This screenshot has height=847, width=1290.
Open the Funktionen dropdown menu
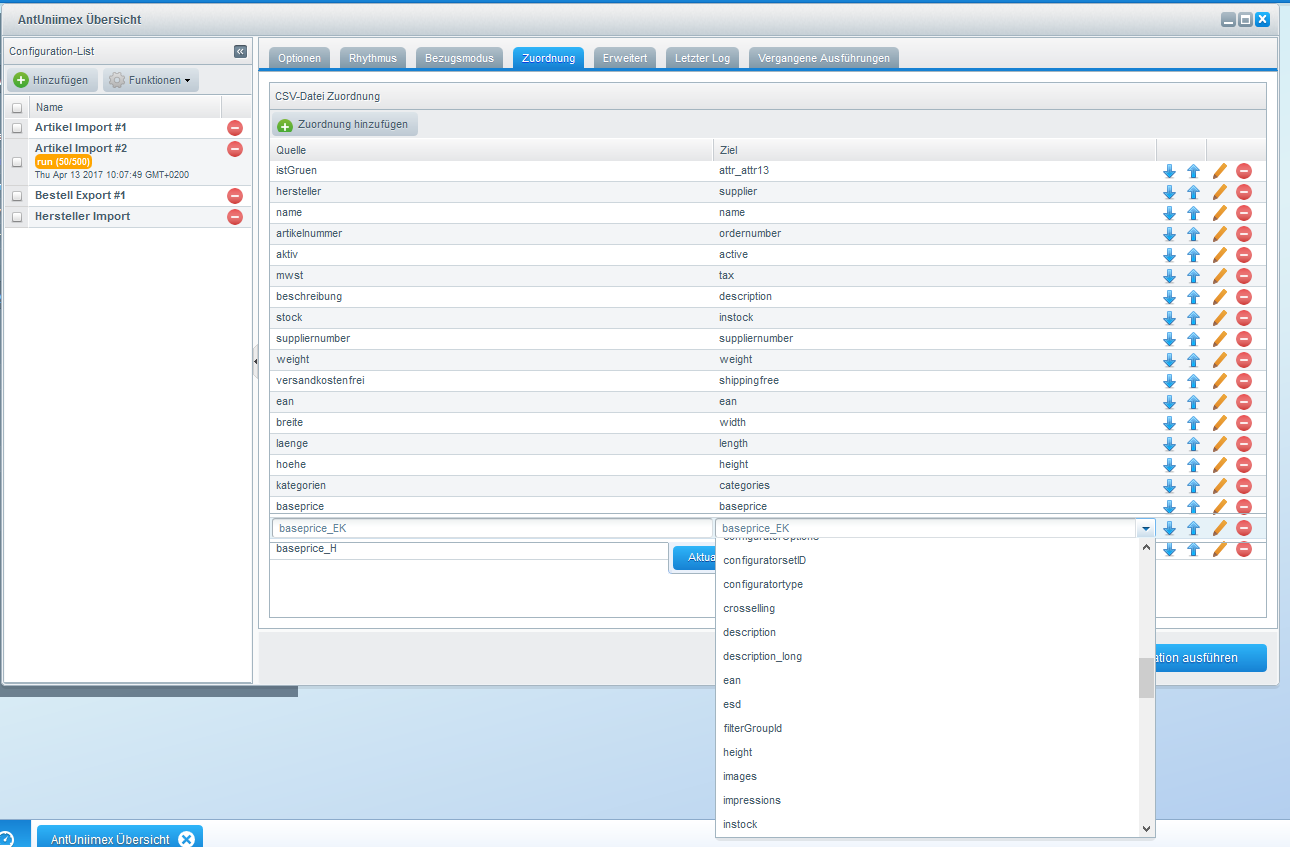152,80
